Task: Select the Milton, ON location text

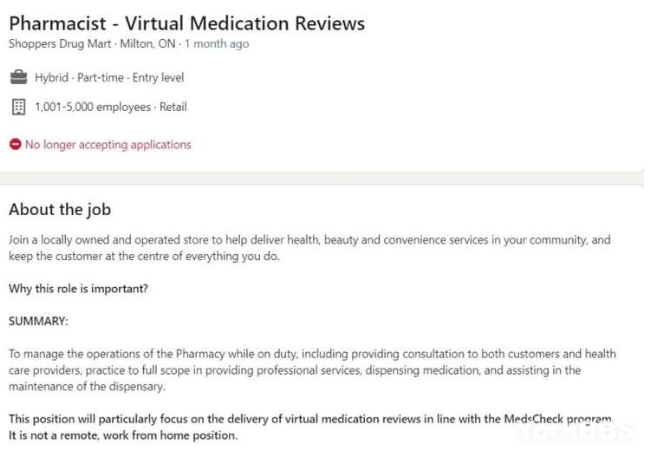Action: pyautogui.click(x=148, y=44)
